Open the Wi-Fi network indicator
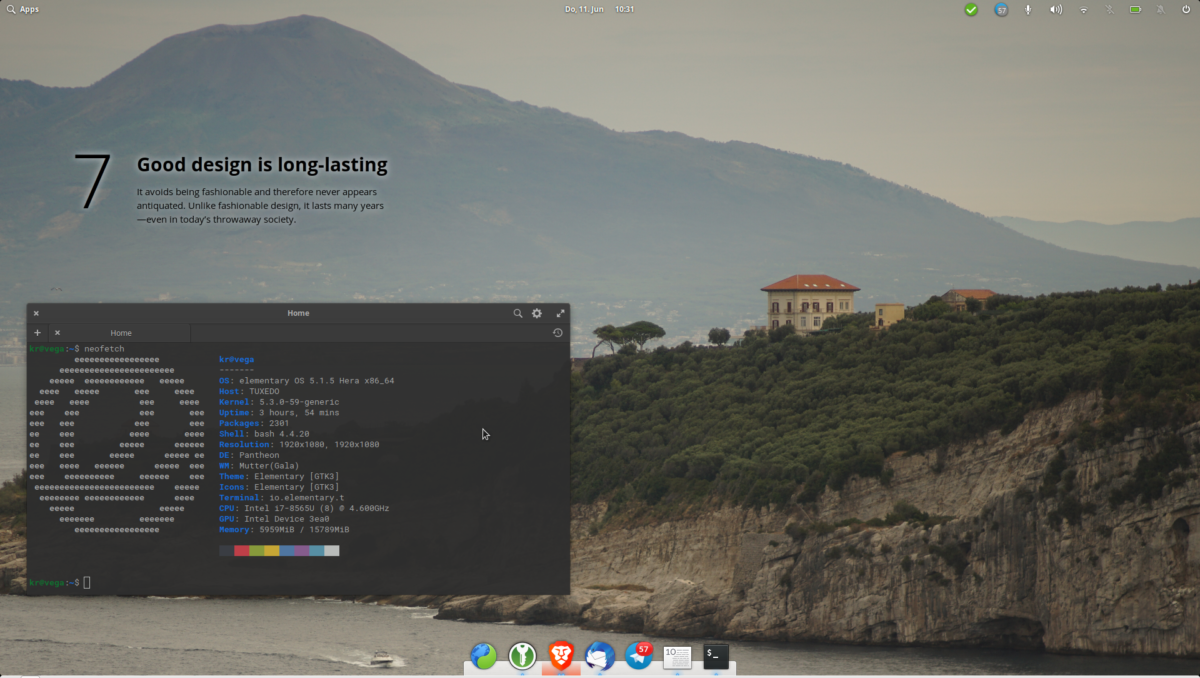The height and width of the screenshot is (678, 1200). click(1083, 9)
